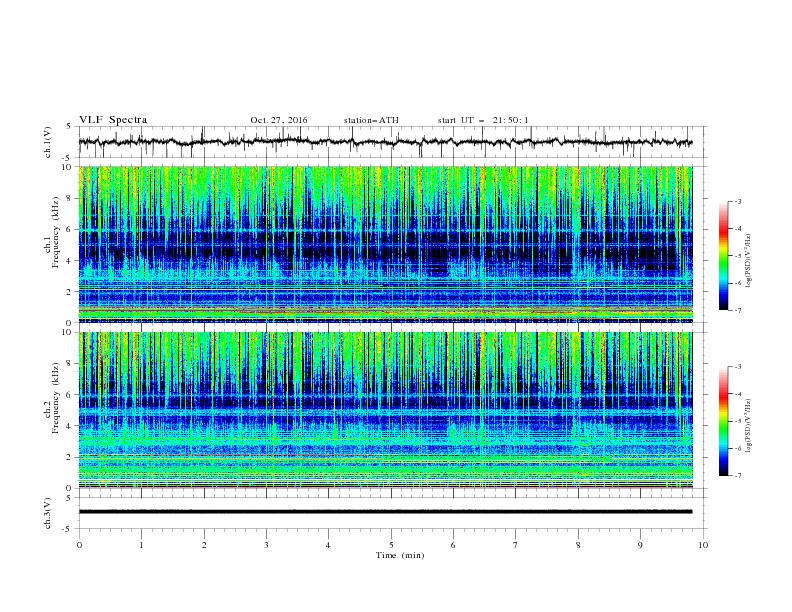Click time axis tick label "6"
Image resolution: width=792 pixels, height=612 pixels.
tap(453, 545)
